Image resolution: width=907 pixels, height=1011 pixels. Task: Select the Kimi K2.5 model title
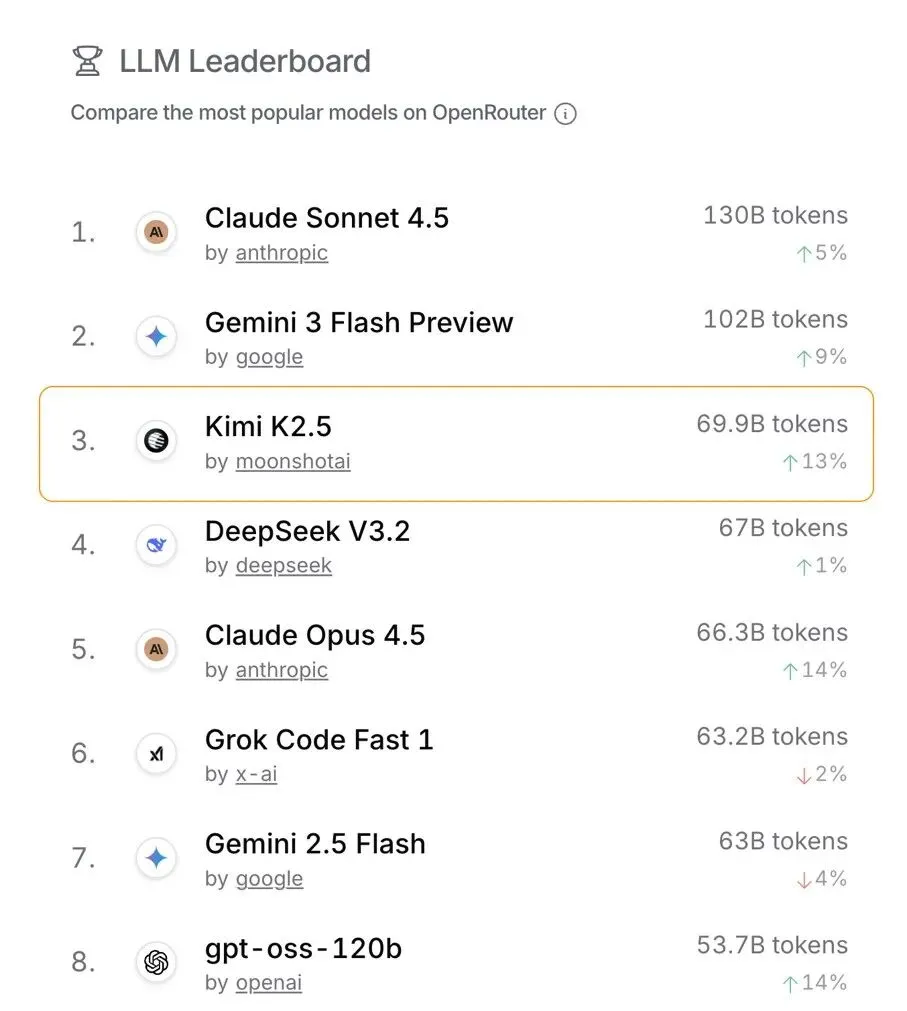tap(267, 426)
